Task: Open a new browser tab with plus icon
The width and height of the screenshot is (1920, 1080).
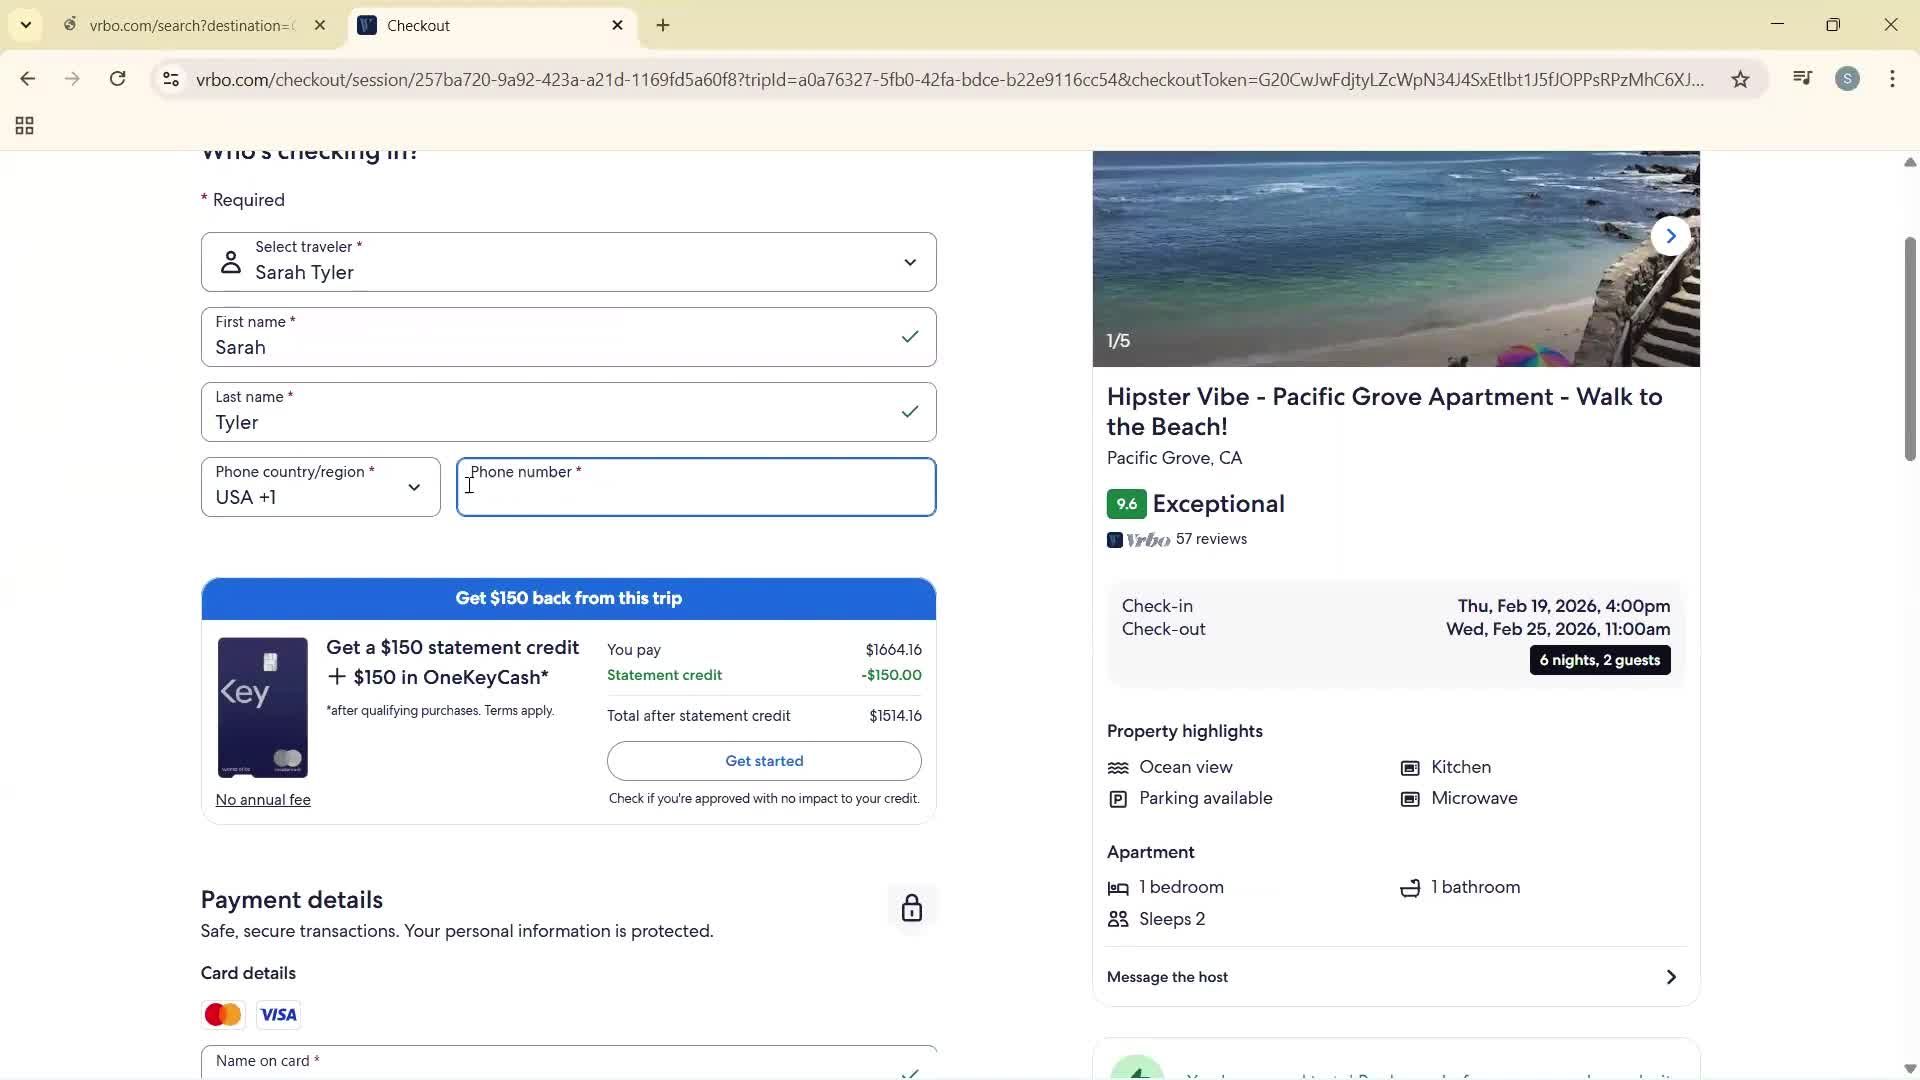Action: (663, 25)
